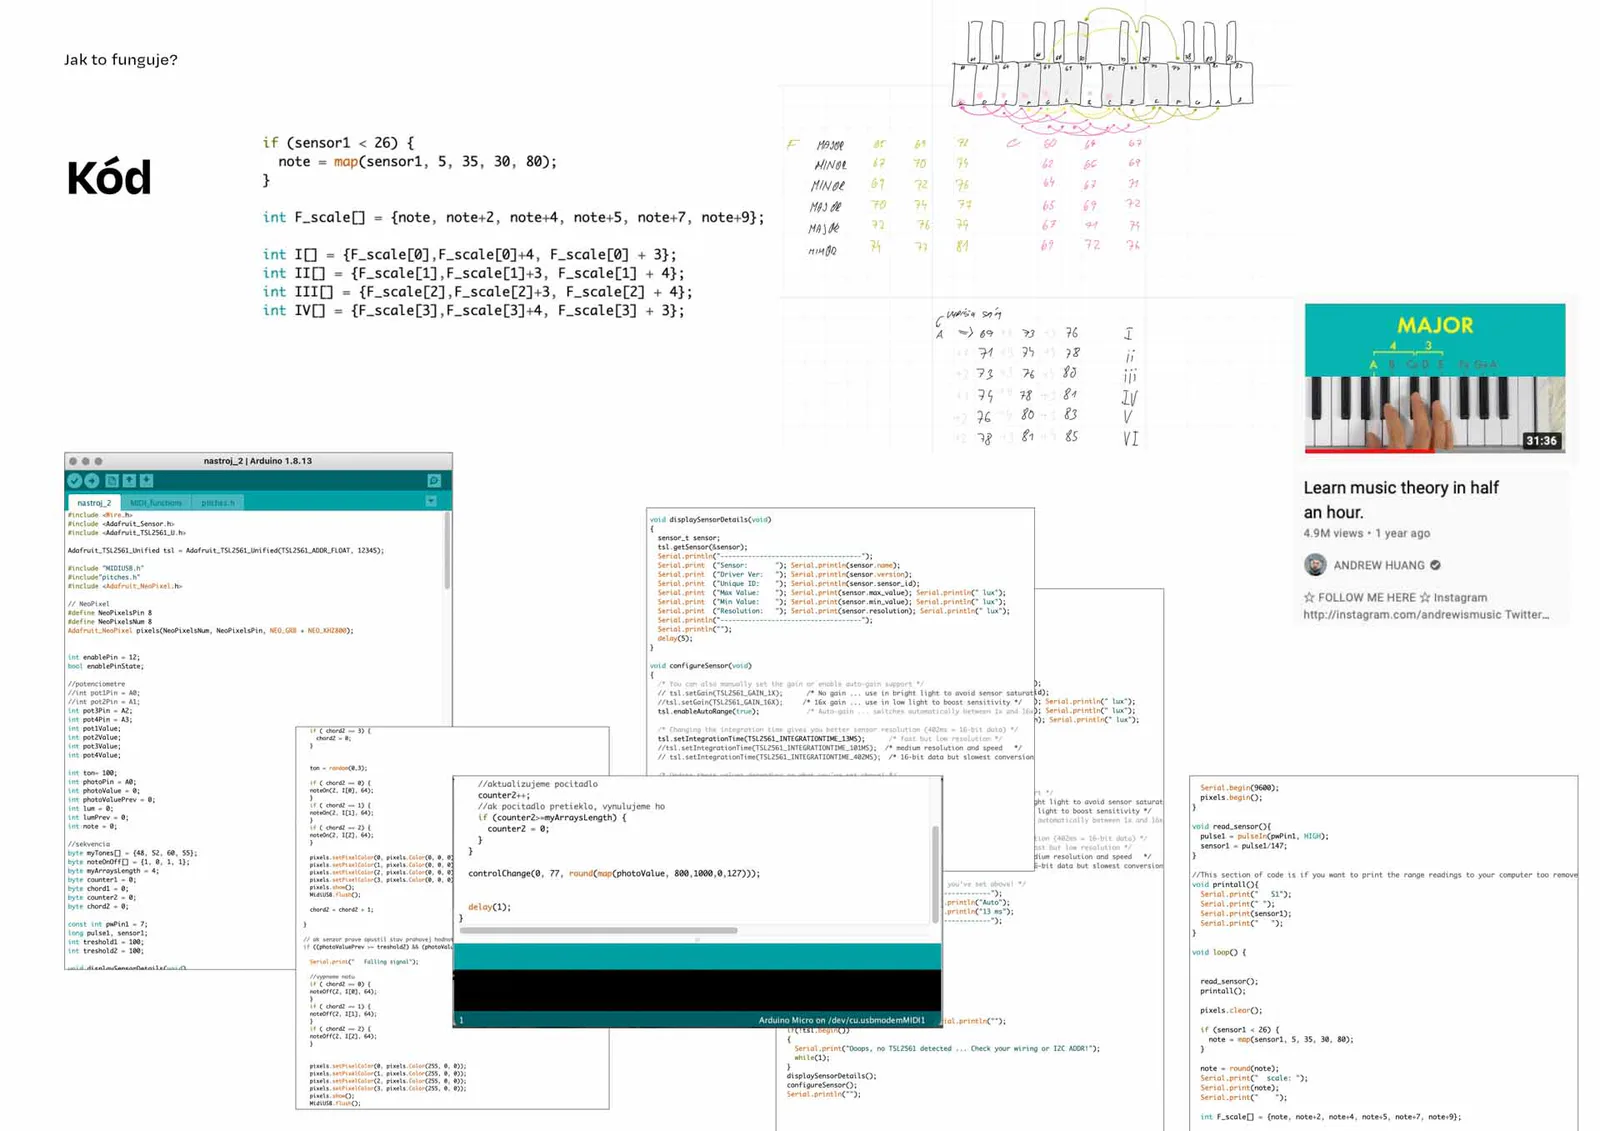Click the 'Jak to funguje?' heading
Viewport: 1600px width, 1131px height.
(121, 60)
